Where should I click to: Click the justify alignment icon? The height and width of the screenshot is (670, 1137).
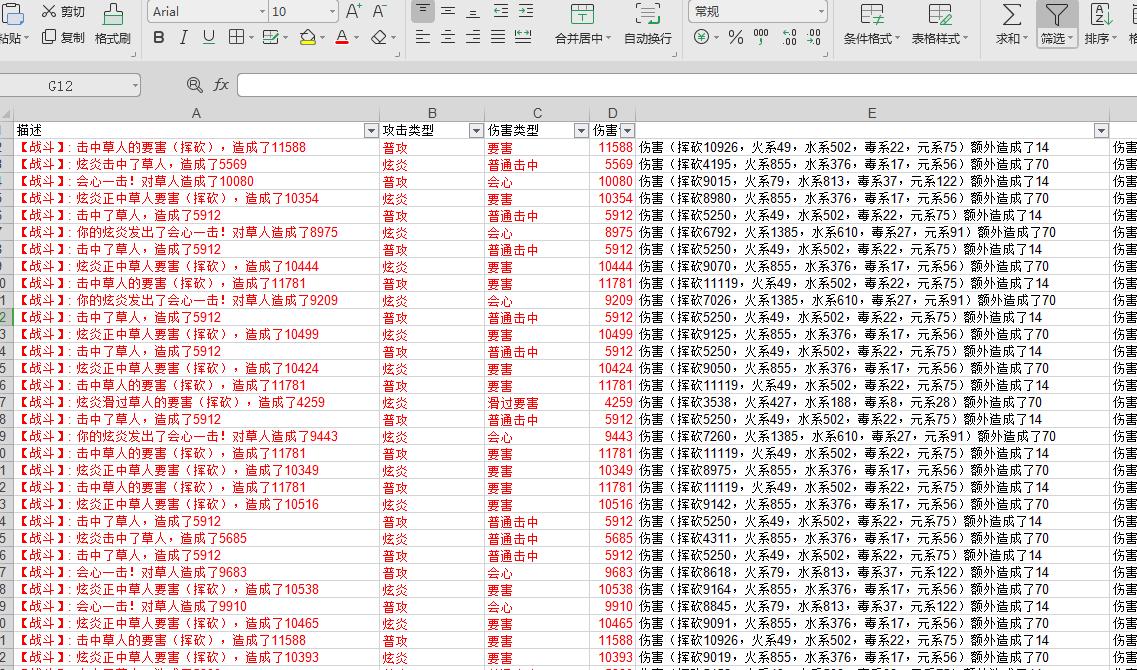pyautogui.click(x=497, y=37)
